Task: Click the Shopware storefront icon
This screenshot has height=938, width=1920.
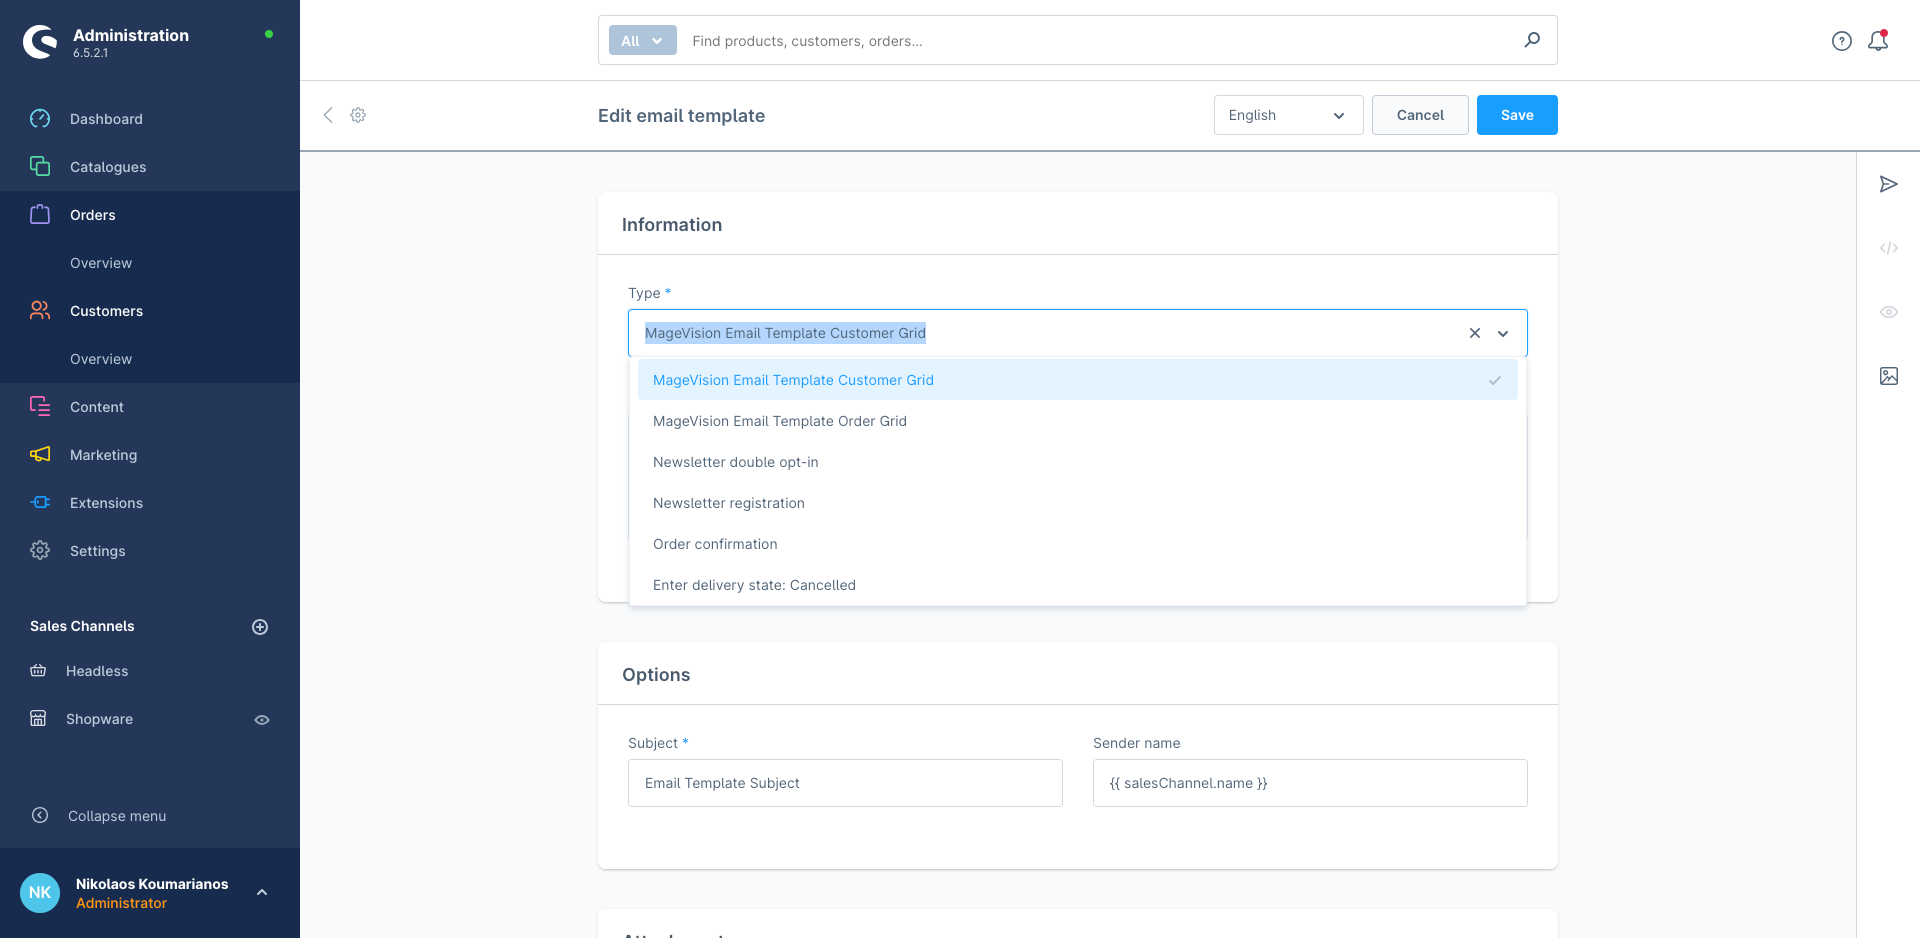Action: pyautogui.click(x=38, y=718)
